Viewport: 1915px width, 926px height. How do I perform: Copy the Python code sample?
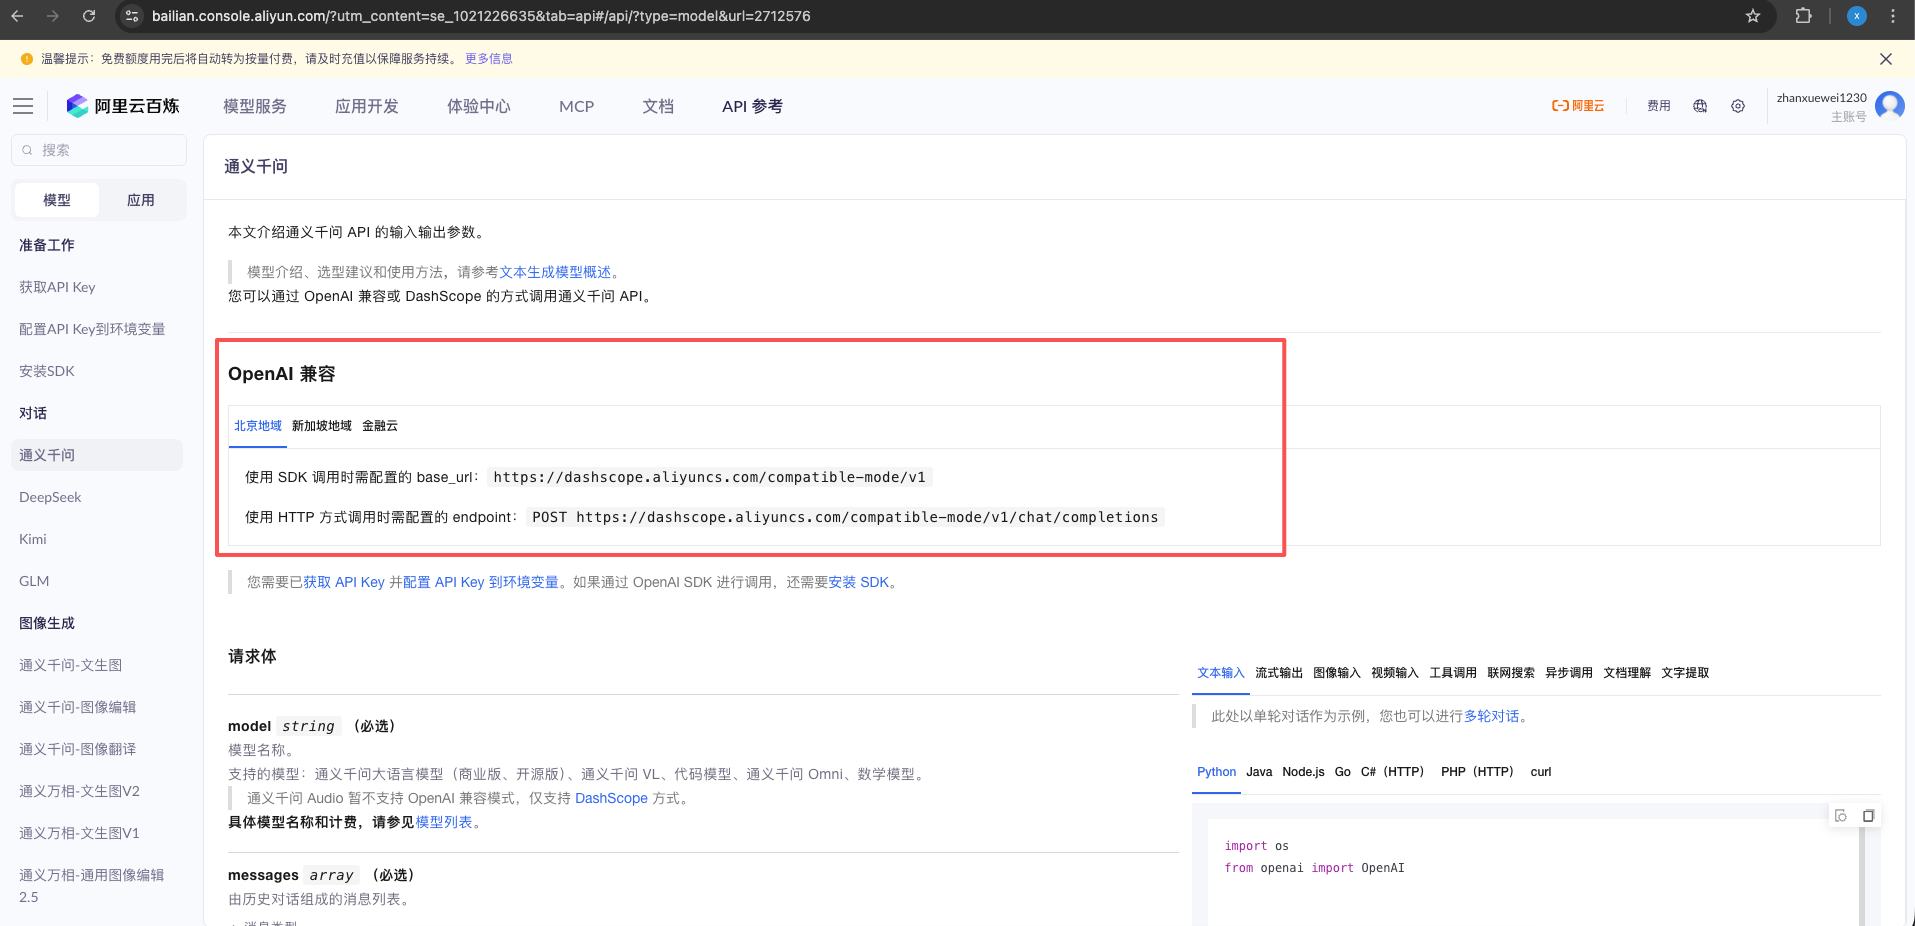click(1868, 816)
